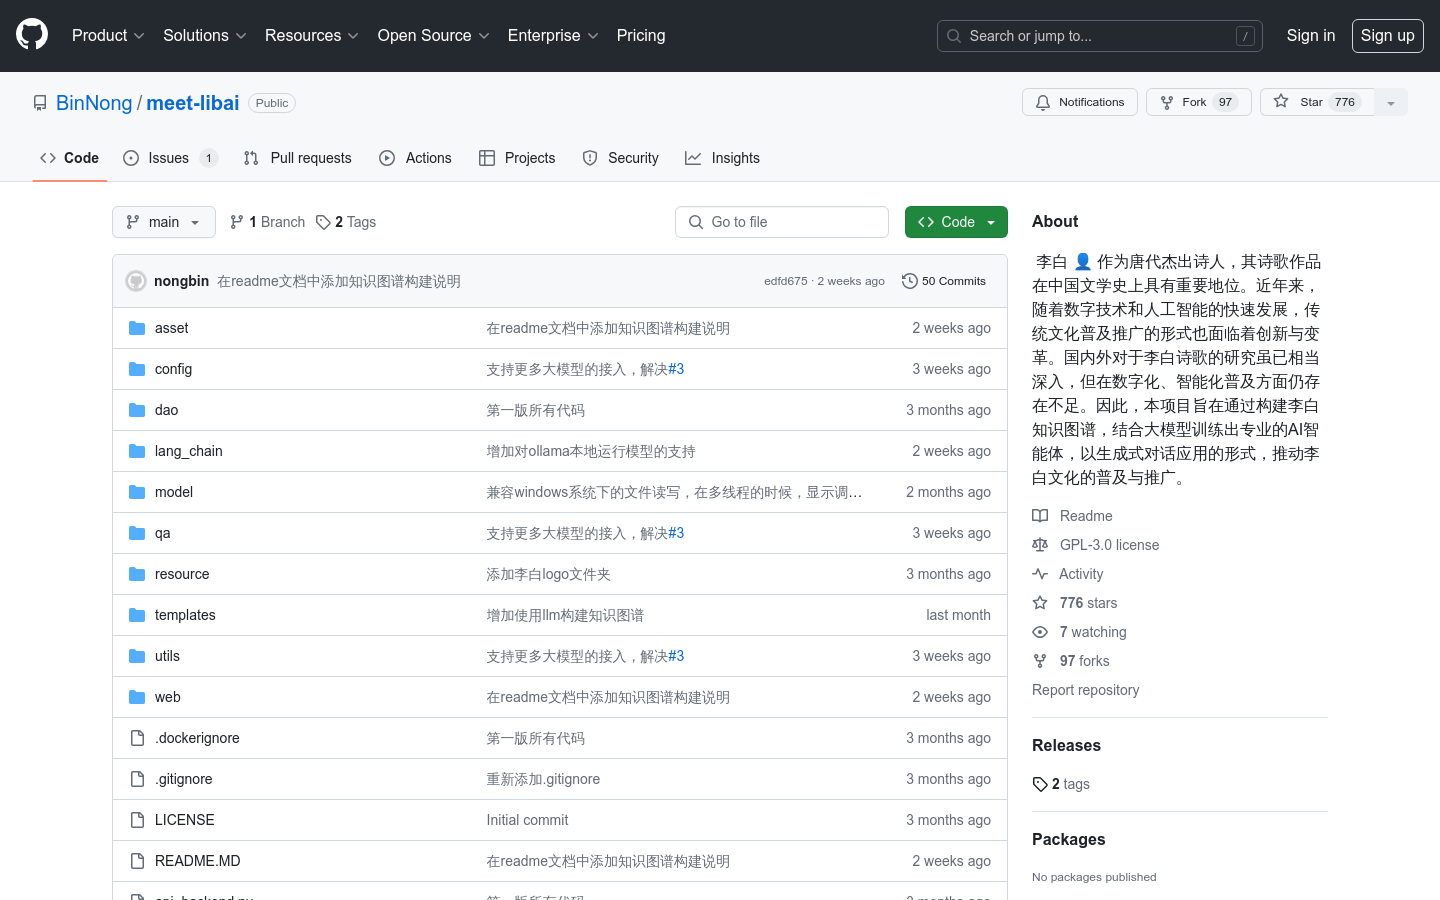Switch to the Issues tab
1440x900 pixels.
[x=170, y=158]
